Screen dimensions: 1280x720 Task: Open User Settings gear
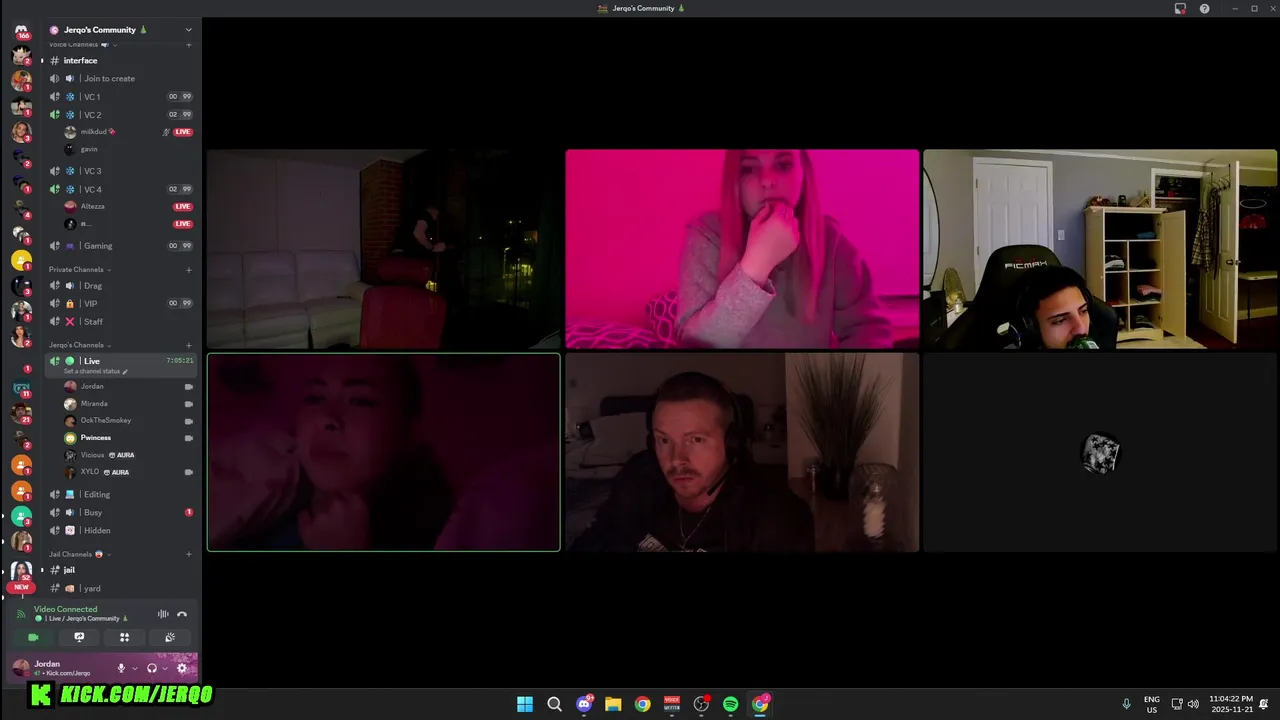[182, 668]
